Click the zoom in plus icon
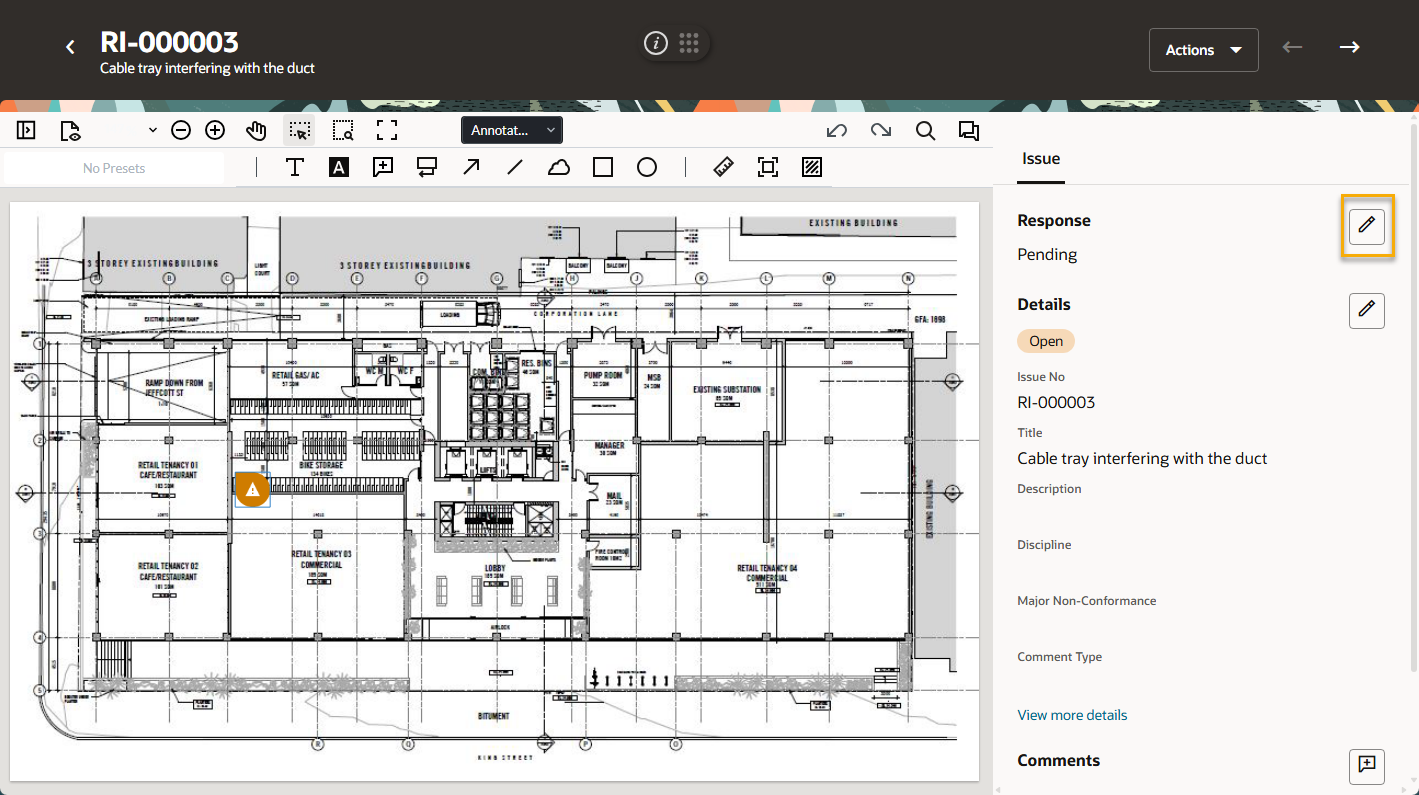The height and width of the screenshot is (795, 1419). [215, 130]
